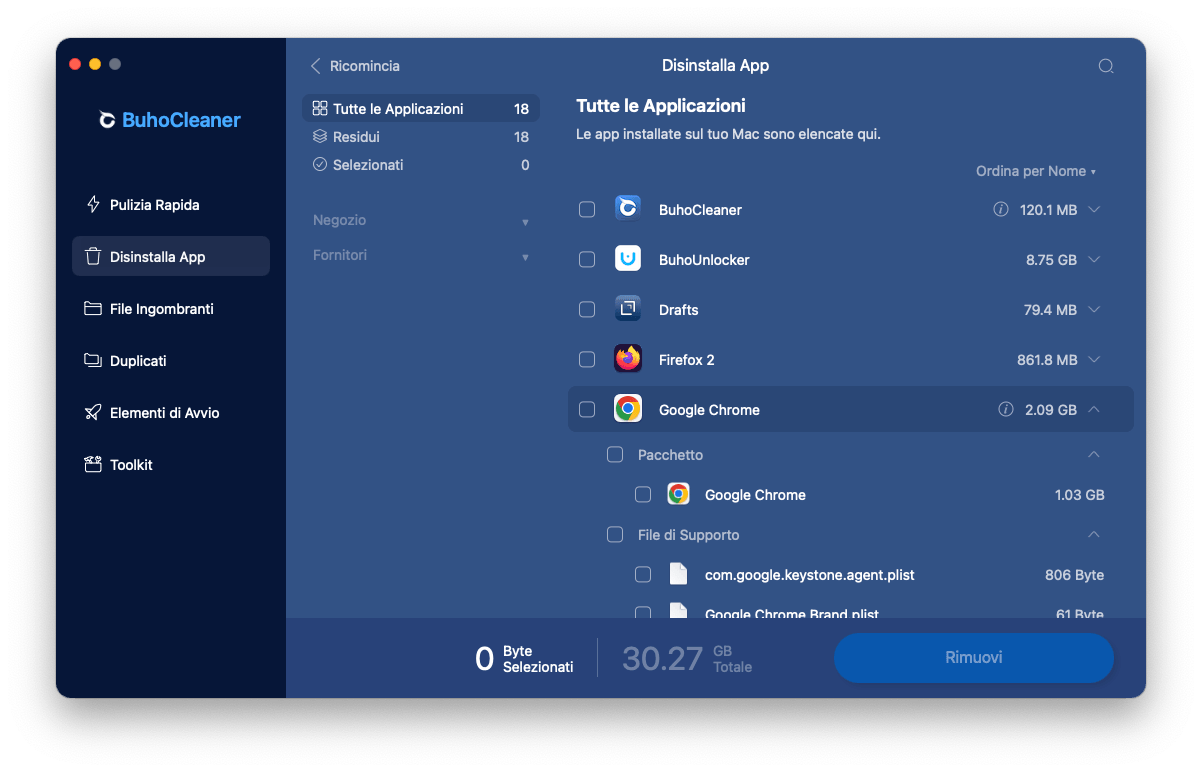Switch to the Residui category
Screen dimensions: 1202x772
356,137
